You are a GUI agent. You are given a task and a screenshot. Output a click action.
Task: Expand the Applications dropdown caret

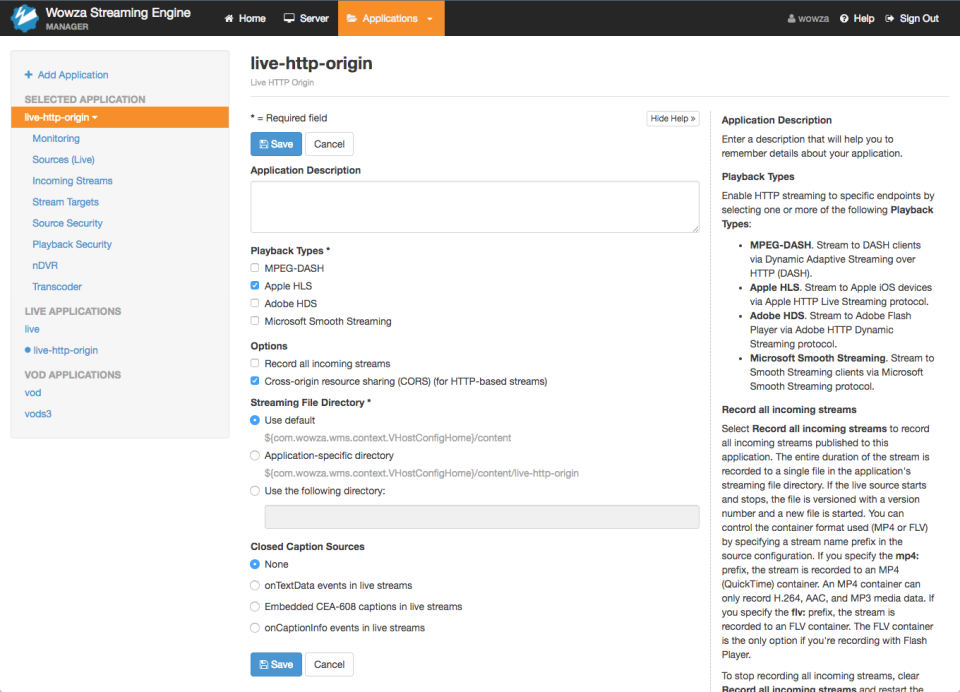(x=430, y=19)
